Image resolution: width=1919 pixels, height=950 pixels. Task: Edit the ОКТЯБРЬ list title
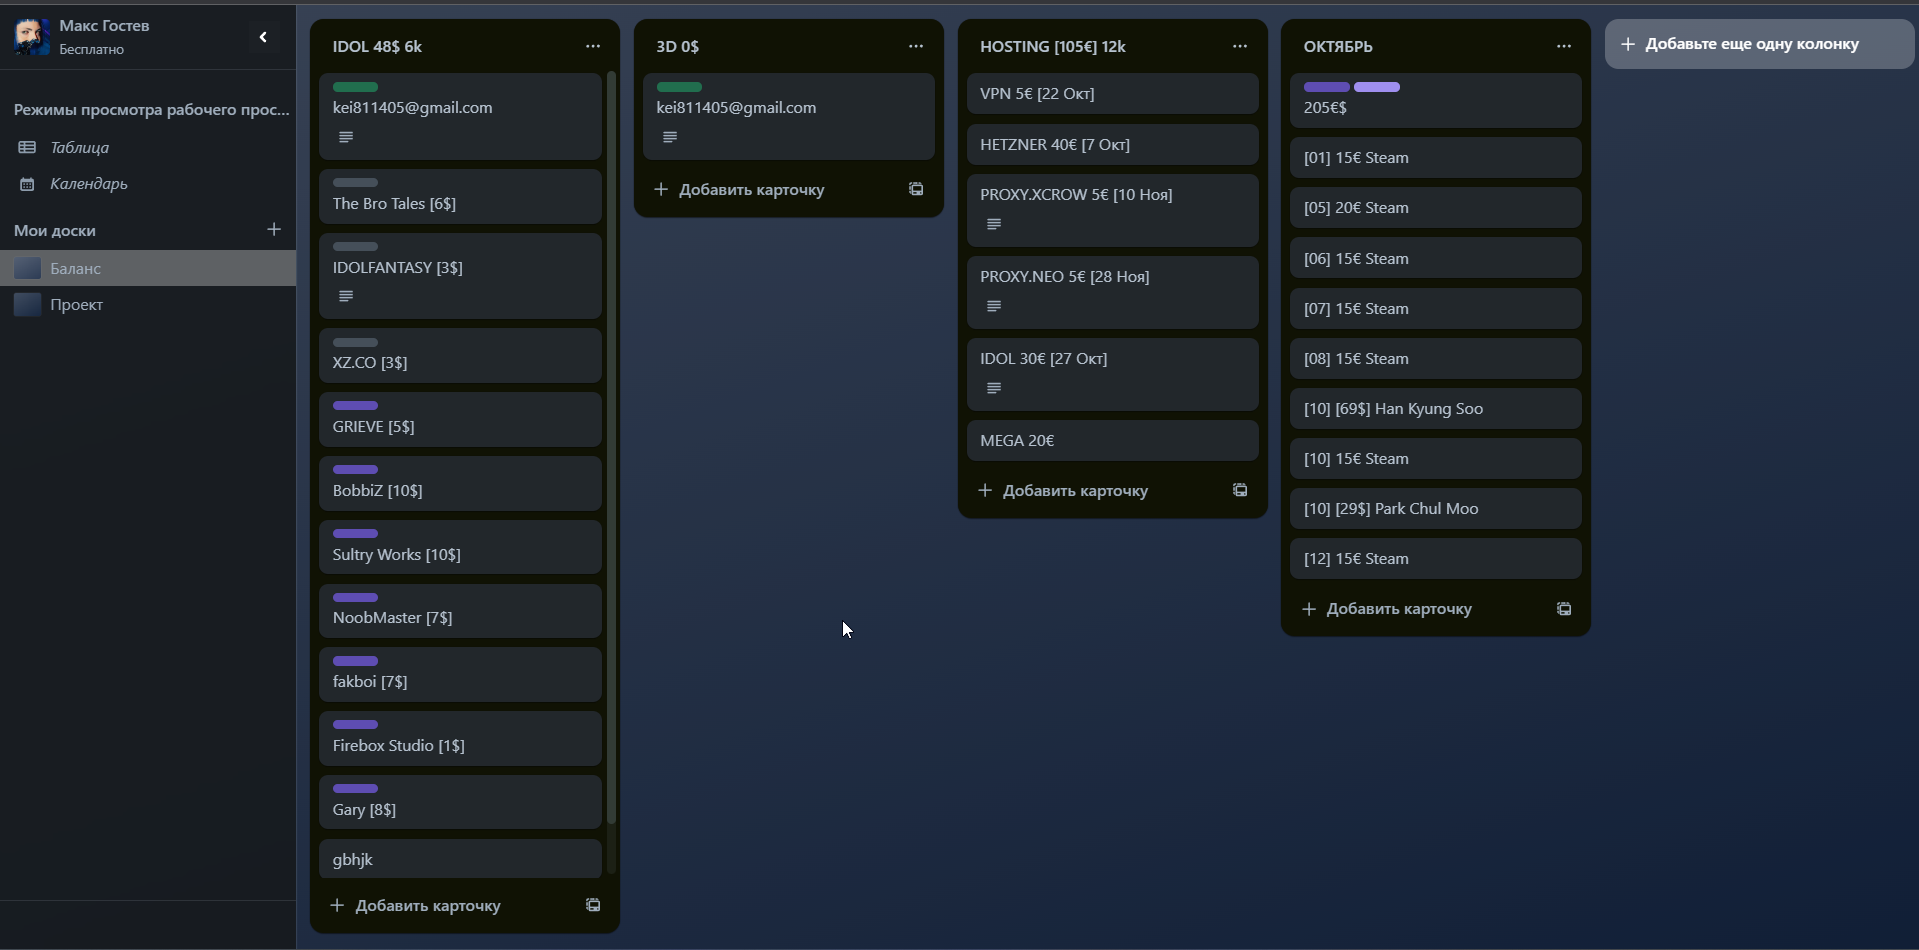[1338, 47]
